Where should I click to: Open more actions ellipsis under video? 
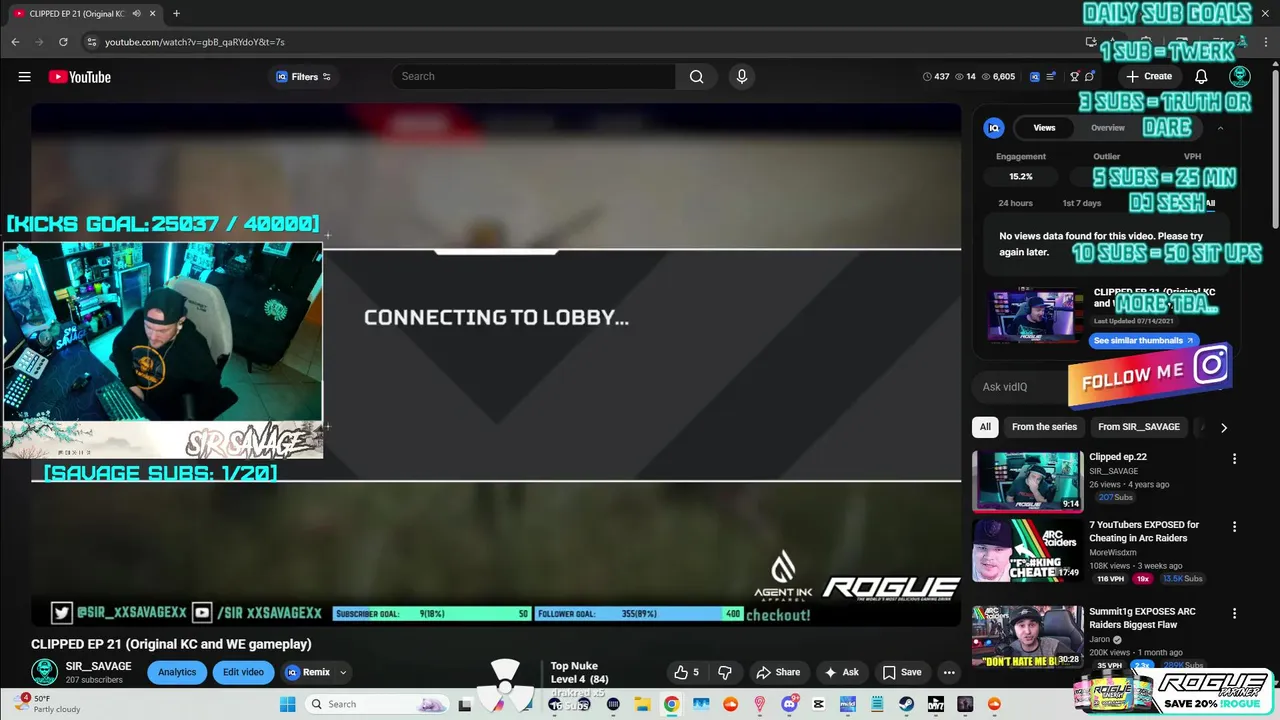(949, 672)
